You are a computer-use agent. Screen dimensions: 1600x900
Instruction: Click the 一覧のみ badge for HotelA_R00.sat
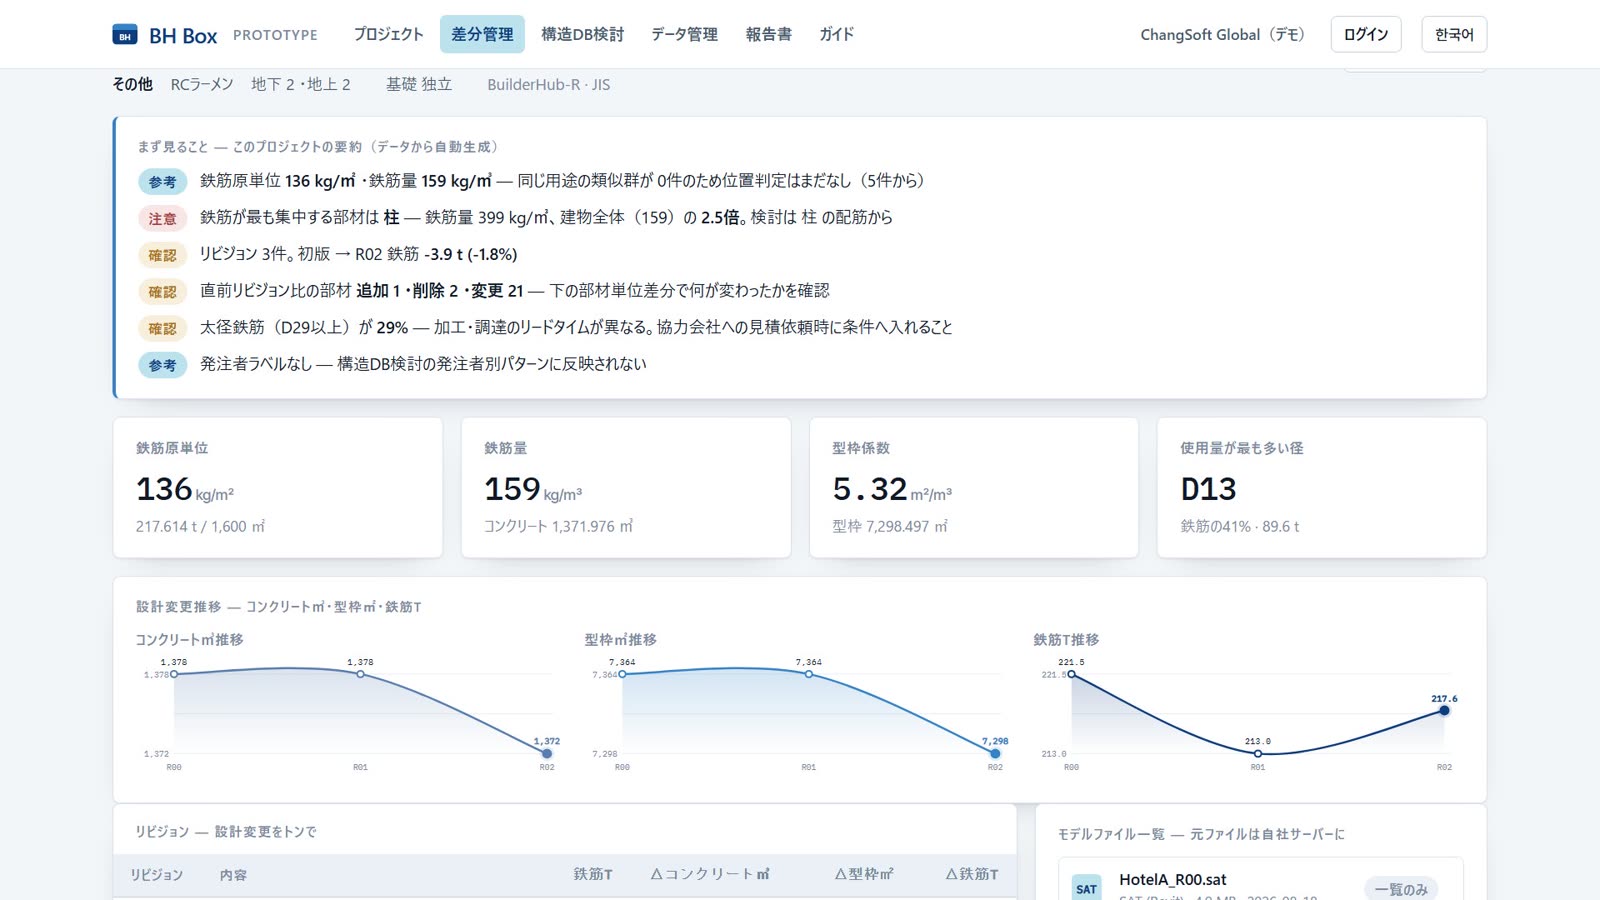1401,889
